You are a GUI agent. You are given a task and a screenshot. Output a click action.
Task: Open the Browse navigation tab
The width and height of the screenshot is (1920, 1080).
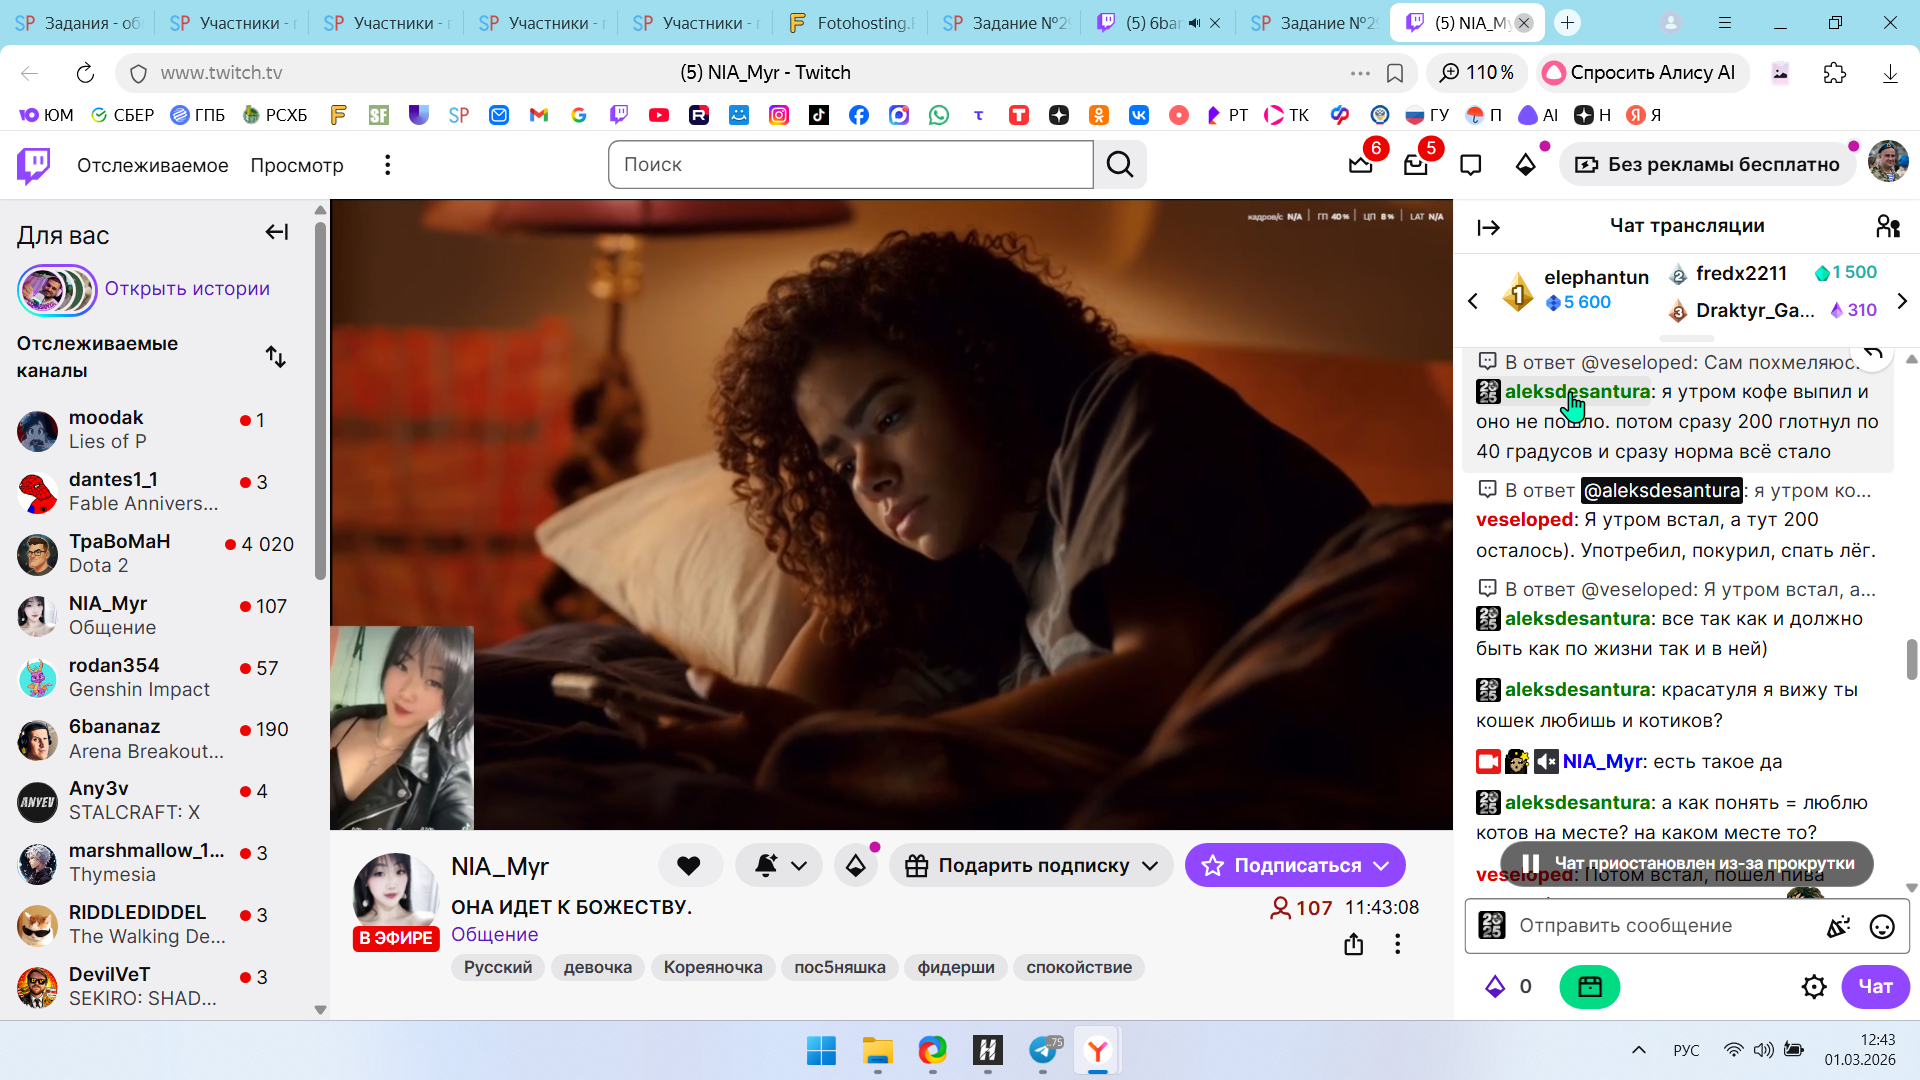pyautogui.click(x=297, y=165)
